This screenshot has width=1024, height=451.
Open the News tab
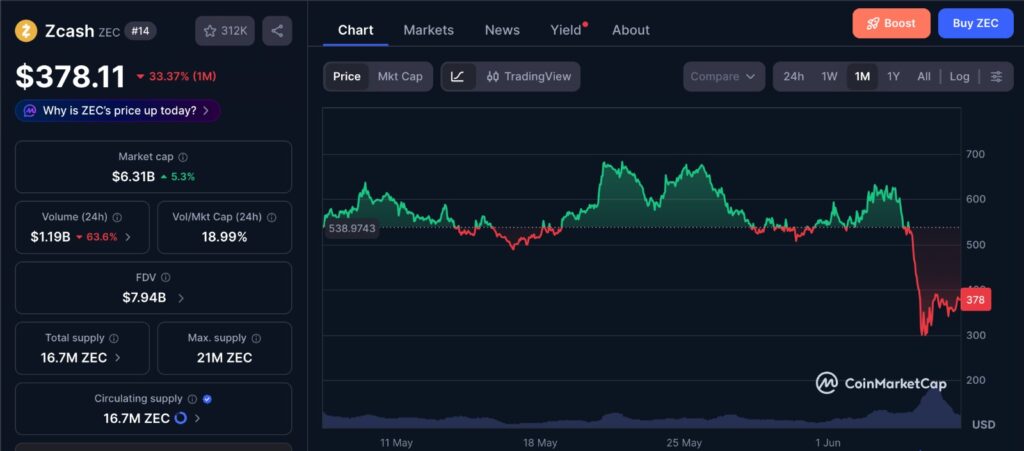point(502,30)
